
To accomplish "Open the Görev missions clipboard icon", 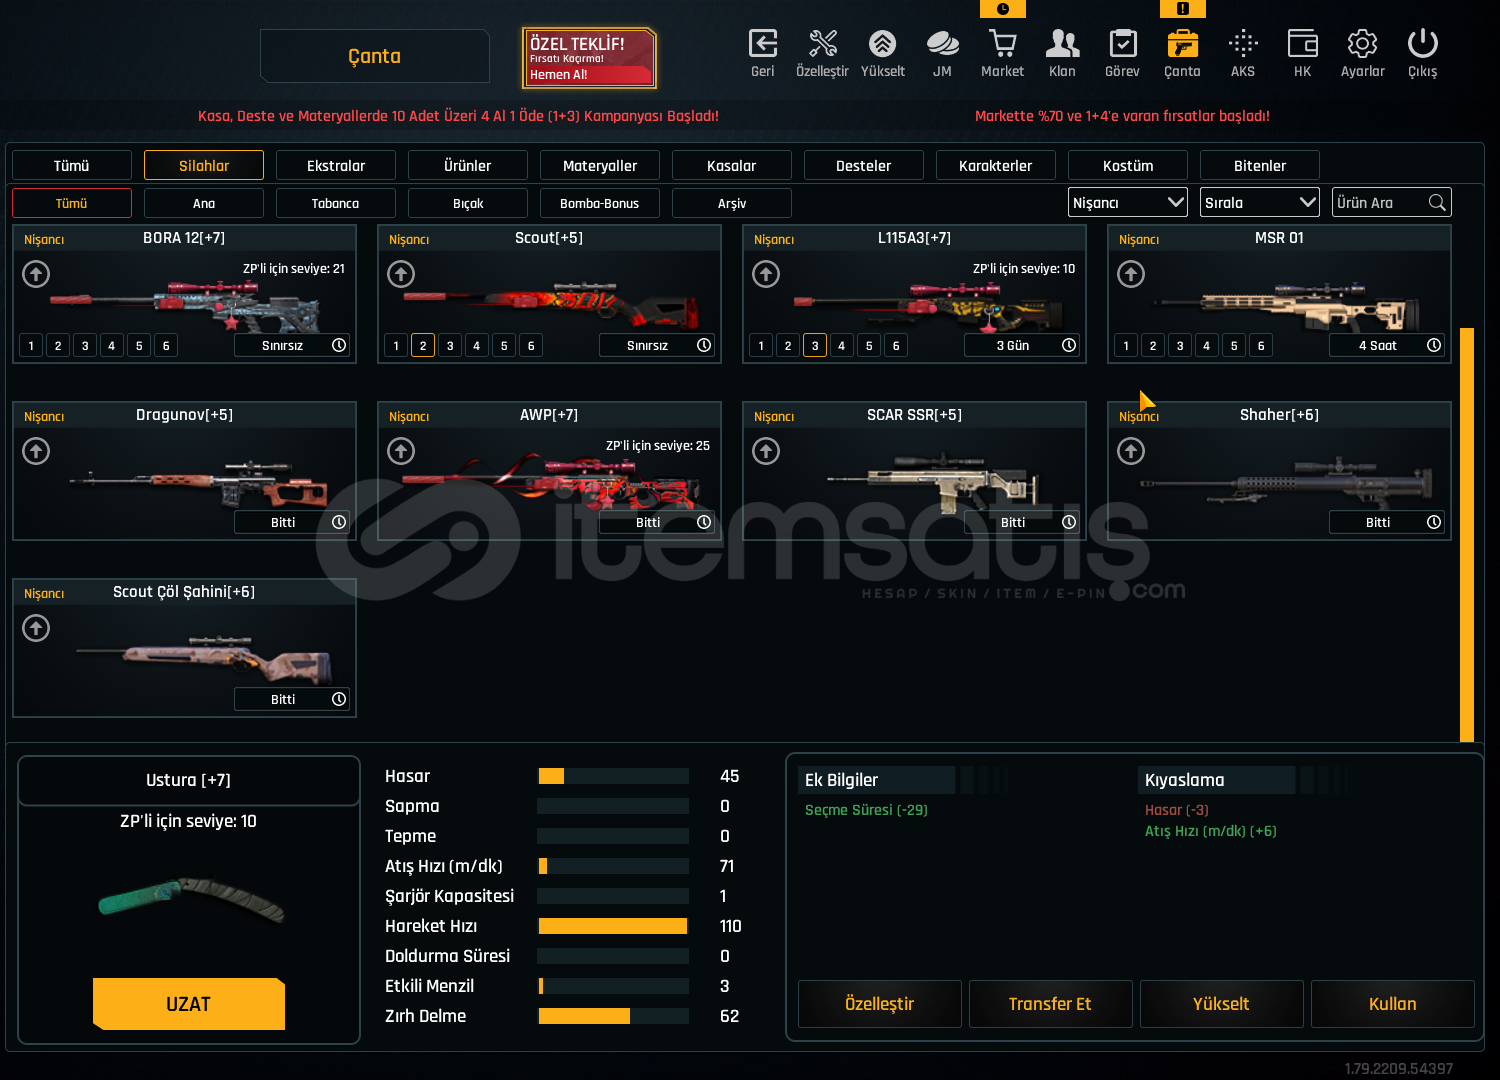I will [x=1122, y=45].
